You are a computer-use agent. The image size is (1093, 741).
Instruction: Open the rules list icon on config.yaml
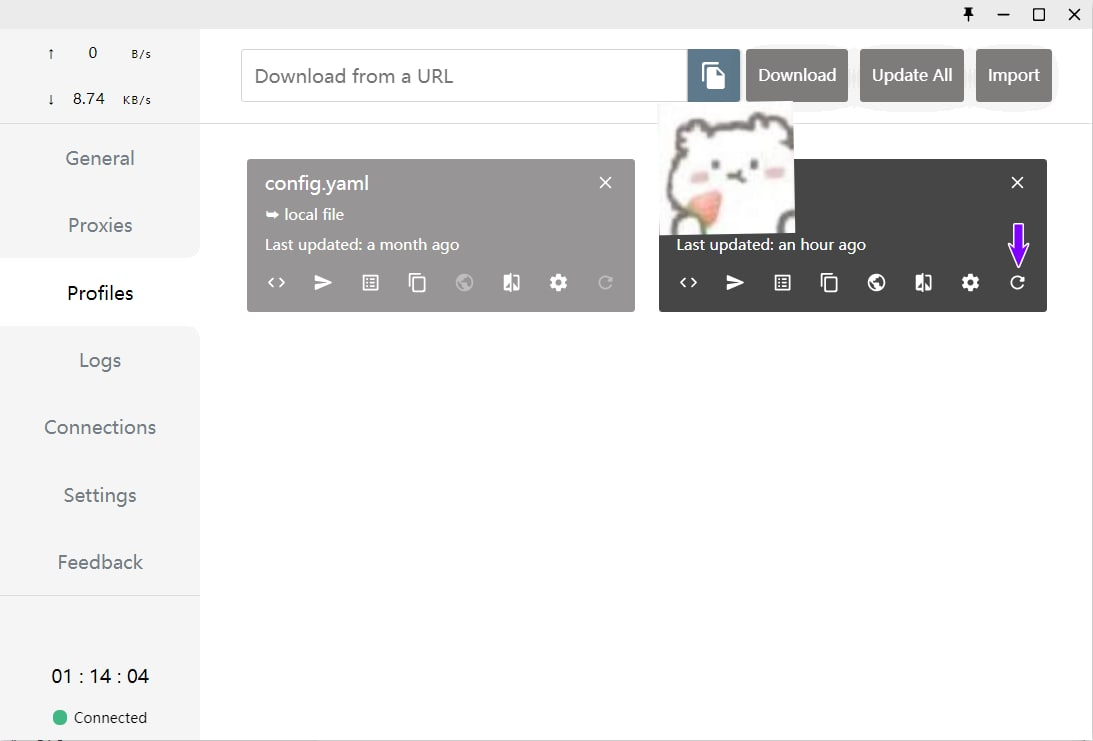(x=370, y=283)
